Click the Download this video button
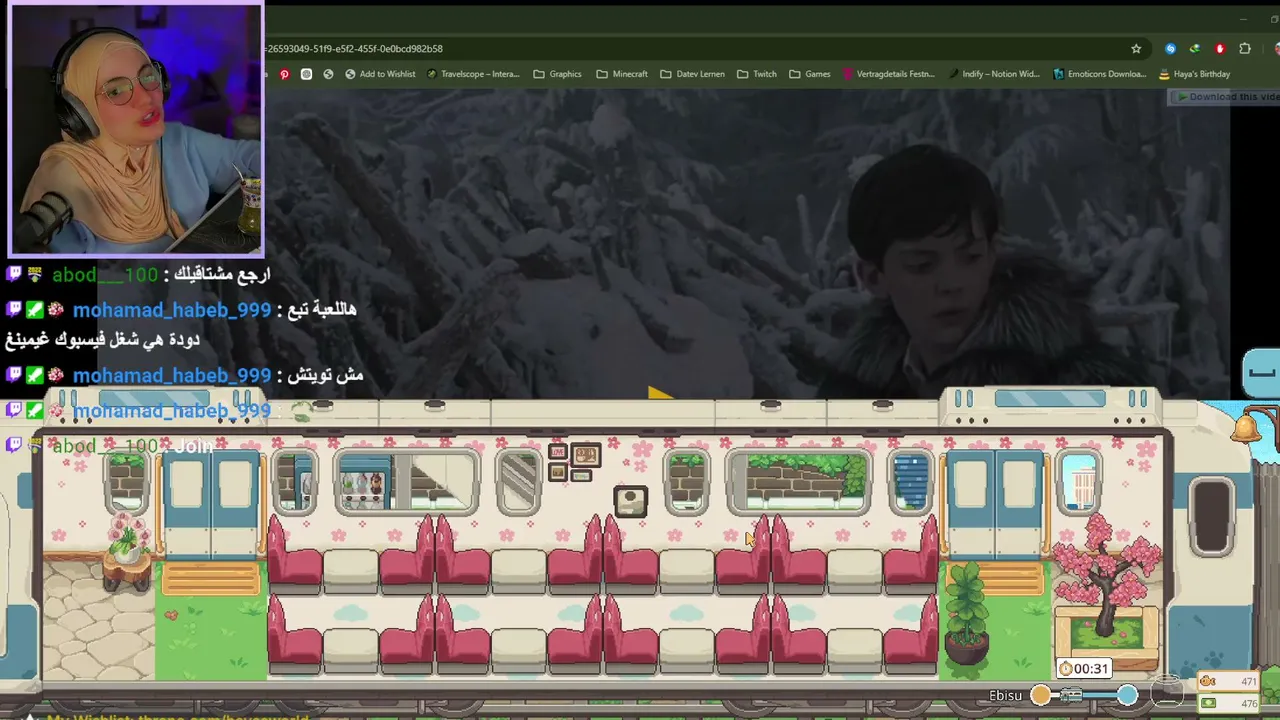The width and height of the screenshot is (1280, 720). pyautogui.click(x=1224, y=97)
